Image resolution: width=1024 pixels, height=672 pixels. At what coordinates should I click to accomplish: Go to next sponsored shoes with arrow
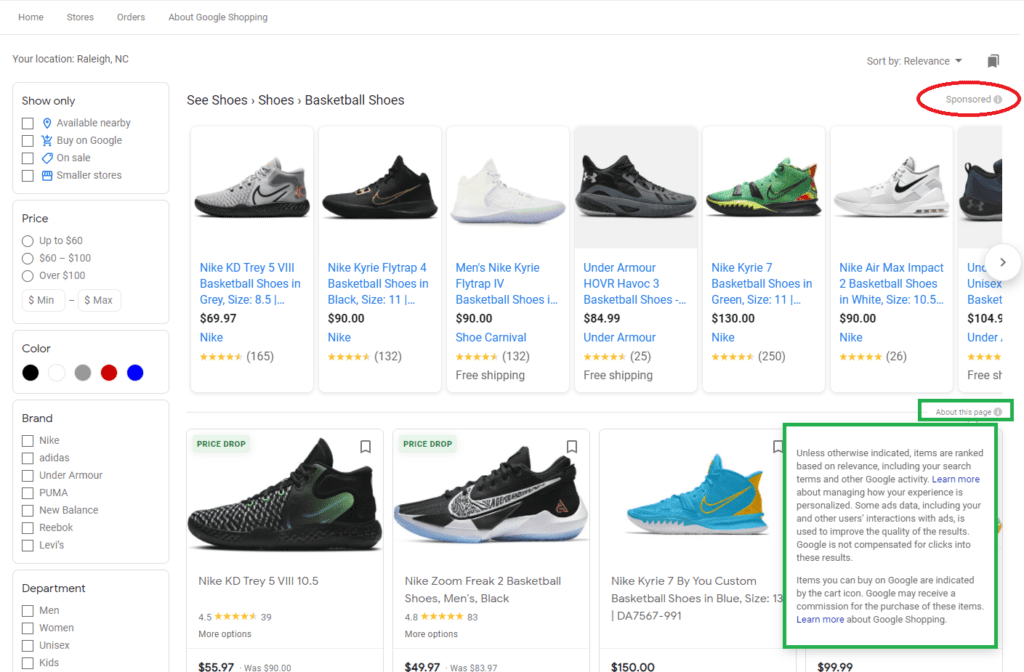1002,262
